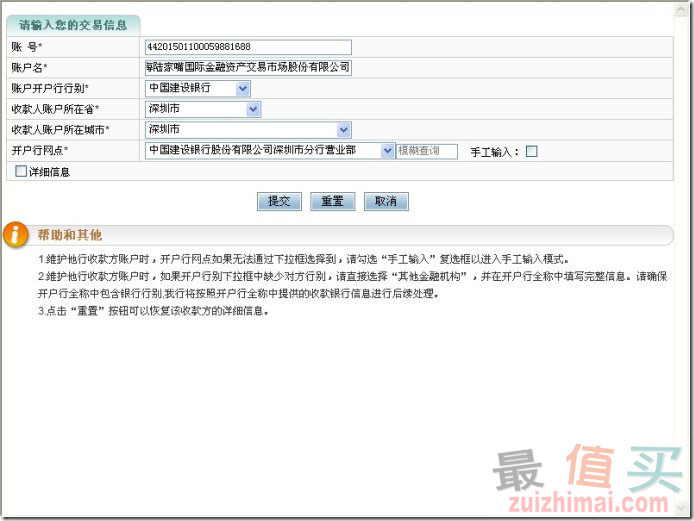This screenshot has height=521, width=694.
Task: Click the scrollbar down arrow
Action: pyautogui.click(x=681, y=507)
